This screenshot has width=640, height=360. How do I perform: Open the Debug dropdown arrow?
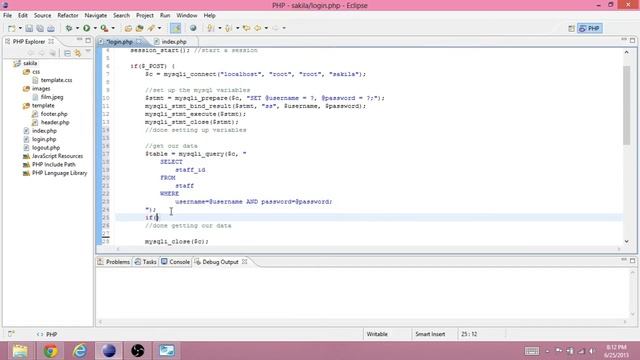(77, 28)
